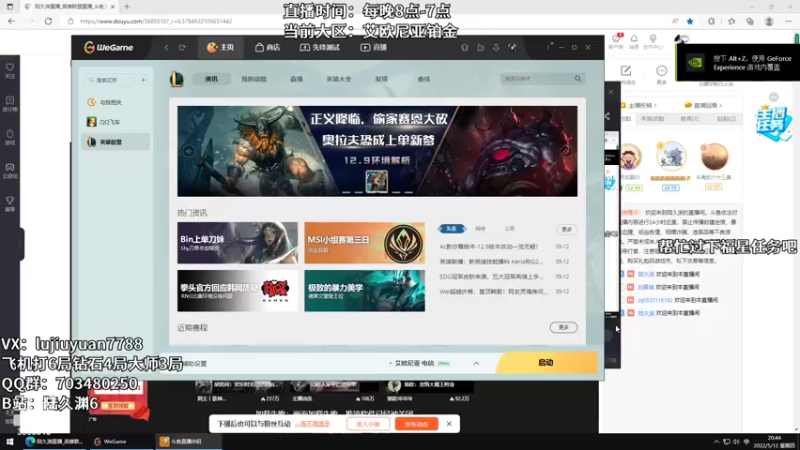This screenshot has height=450, width=800.
Task: Show next banner with right arrow
Action: [x=565, y=151]
